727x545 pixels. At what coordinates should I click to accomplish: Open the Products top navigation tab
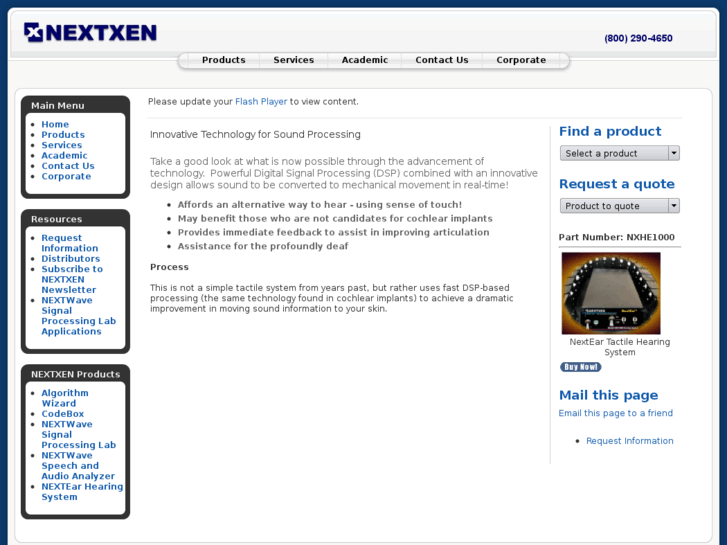(223, 60)
